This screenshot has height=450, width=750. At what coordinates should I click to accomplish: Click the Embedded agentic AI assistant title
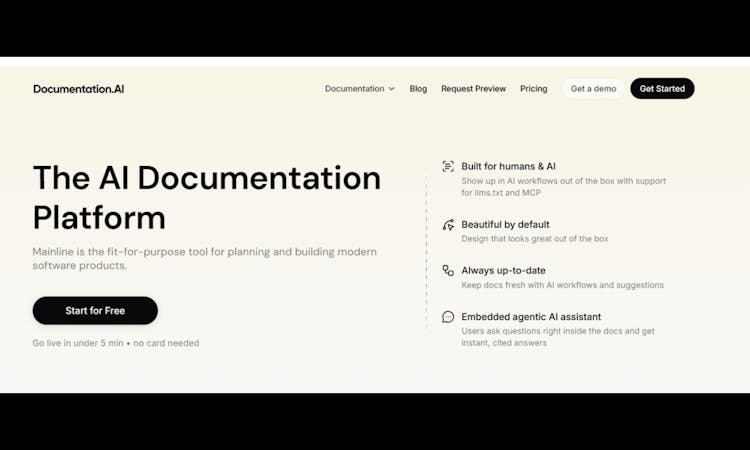point(531,317)
